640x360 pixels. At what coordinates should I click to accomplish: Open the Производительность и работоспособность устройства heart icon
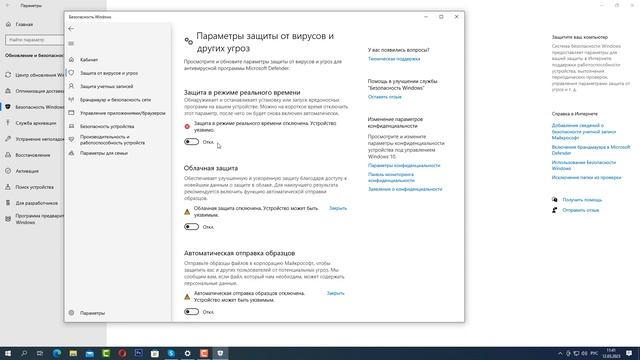pyautogui.click(x=71, y=140)
